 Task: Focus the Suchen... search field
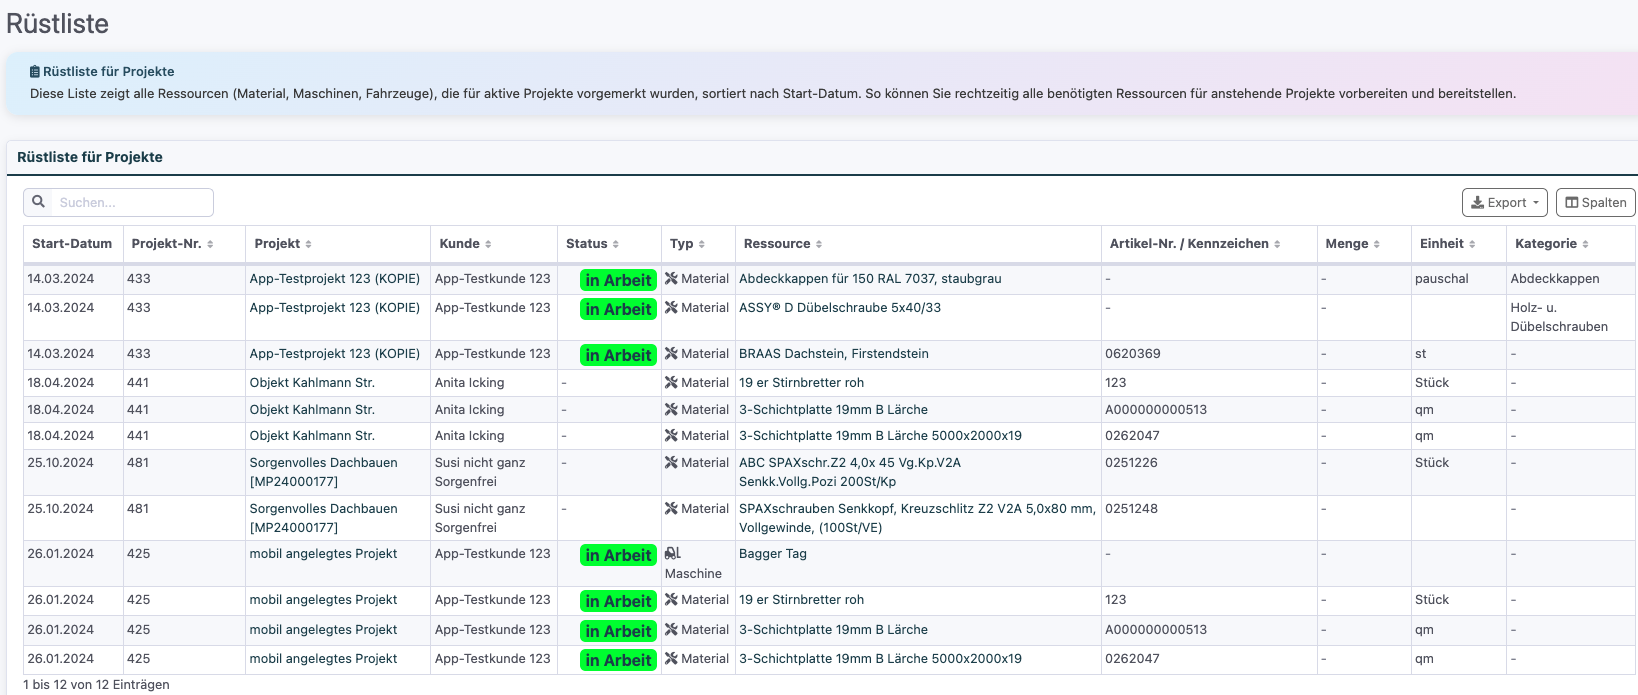132,202
